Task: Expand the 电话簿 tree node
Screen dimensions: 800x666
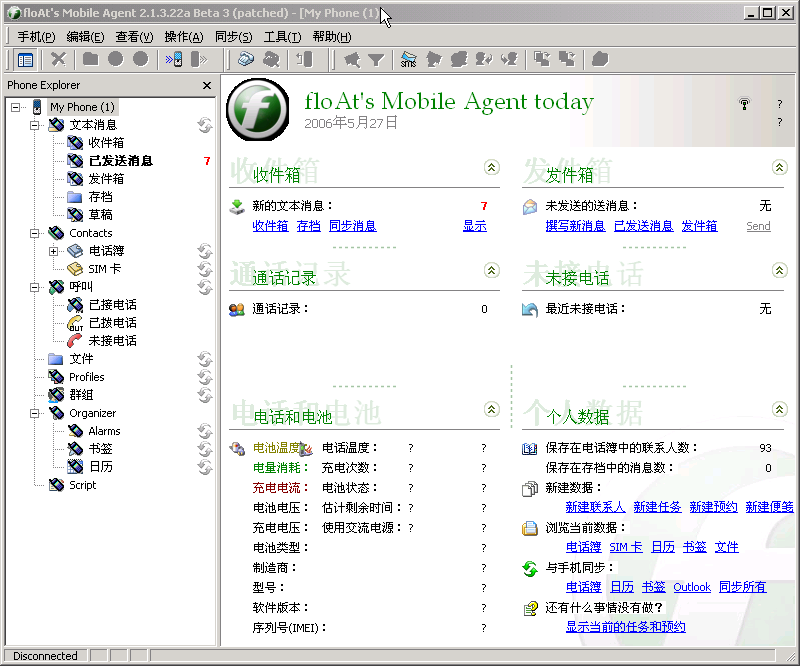Action: pos(54,251)
